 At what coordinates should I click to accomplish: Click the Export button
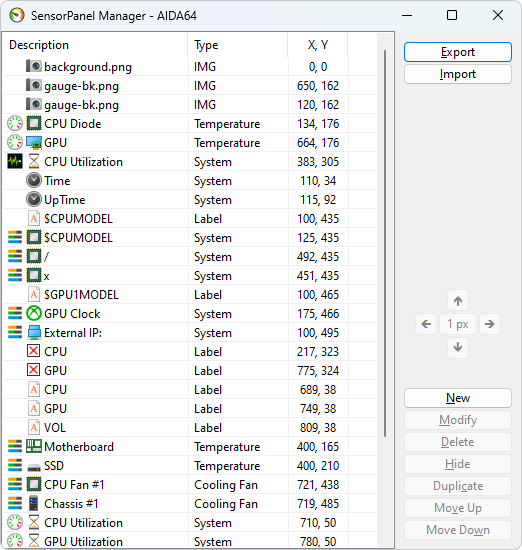pos(458,52)
